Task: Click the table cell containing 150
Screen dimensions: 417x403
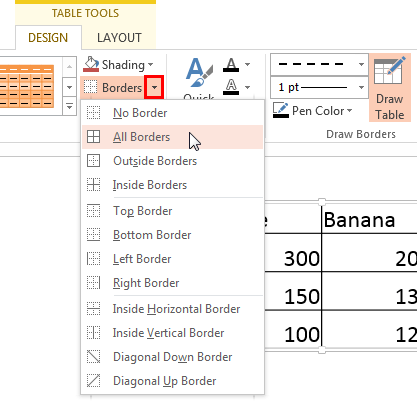Action: click(x=293, y=291)
